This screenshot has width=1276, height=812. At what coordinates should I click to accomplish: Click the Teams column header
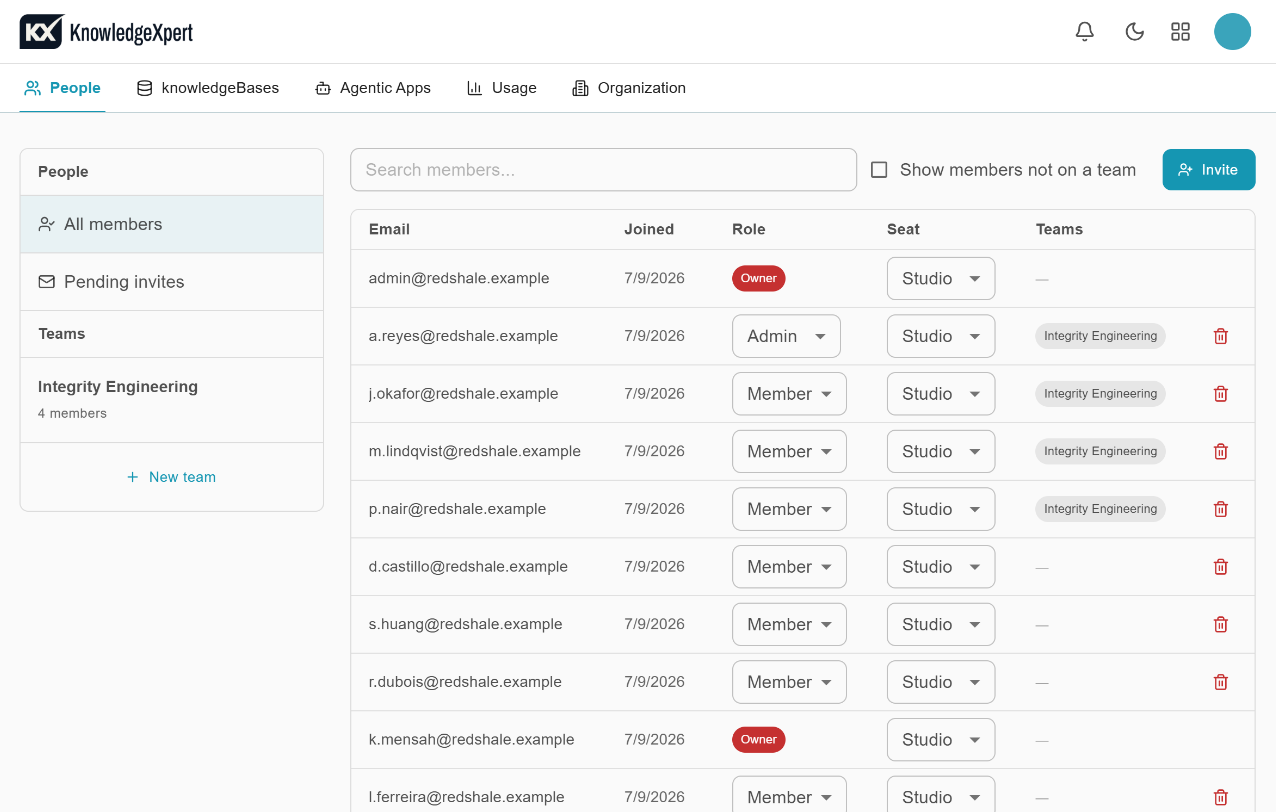pyautogui.click(x=1059, y=229)
